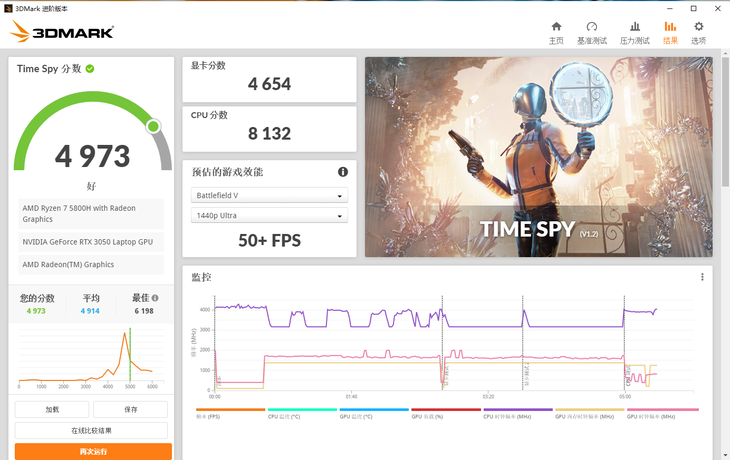Click the vertical scrollbar thumb
Viewport: 730px width, 460px height.
(x=725, y=121)
